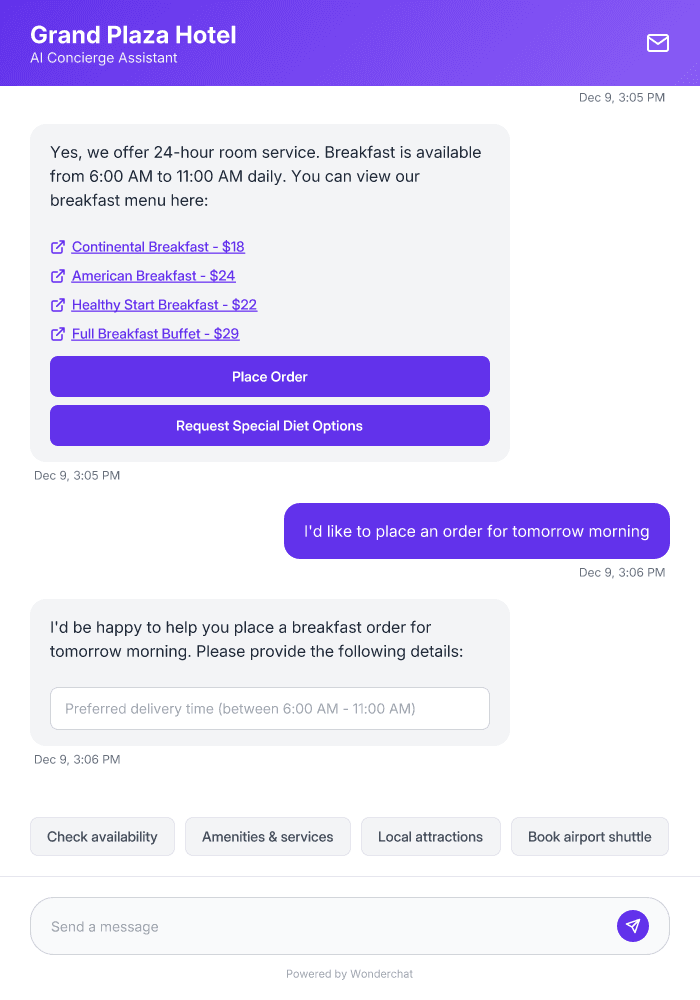
Task: Click the send message paper plane icon
Action: click(x=633, y=925)
